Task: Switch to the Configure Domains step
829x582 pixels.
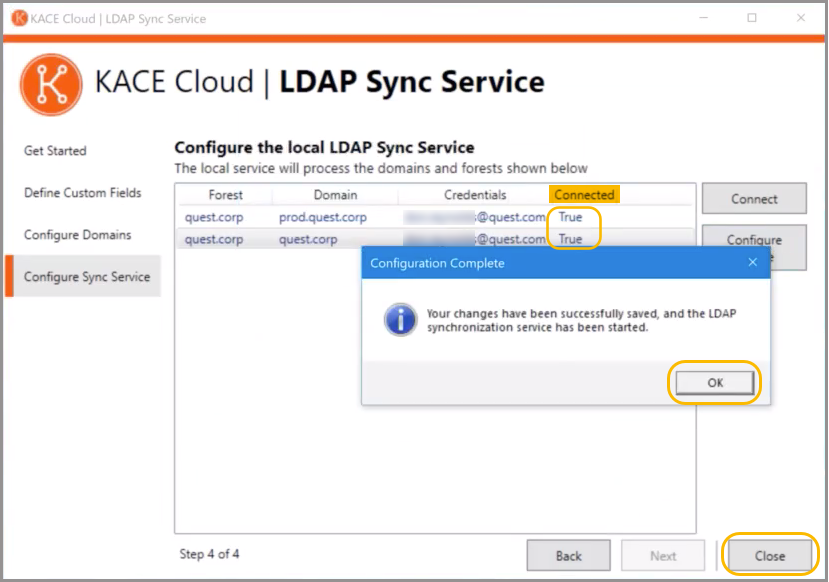Action: [x=77, y=235]
